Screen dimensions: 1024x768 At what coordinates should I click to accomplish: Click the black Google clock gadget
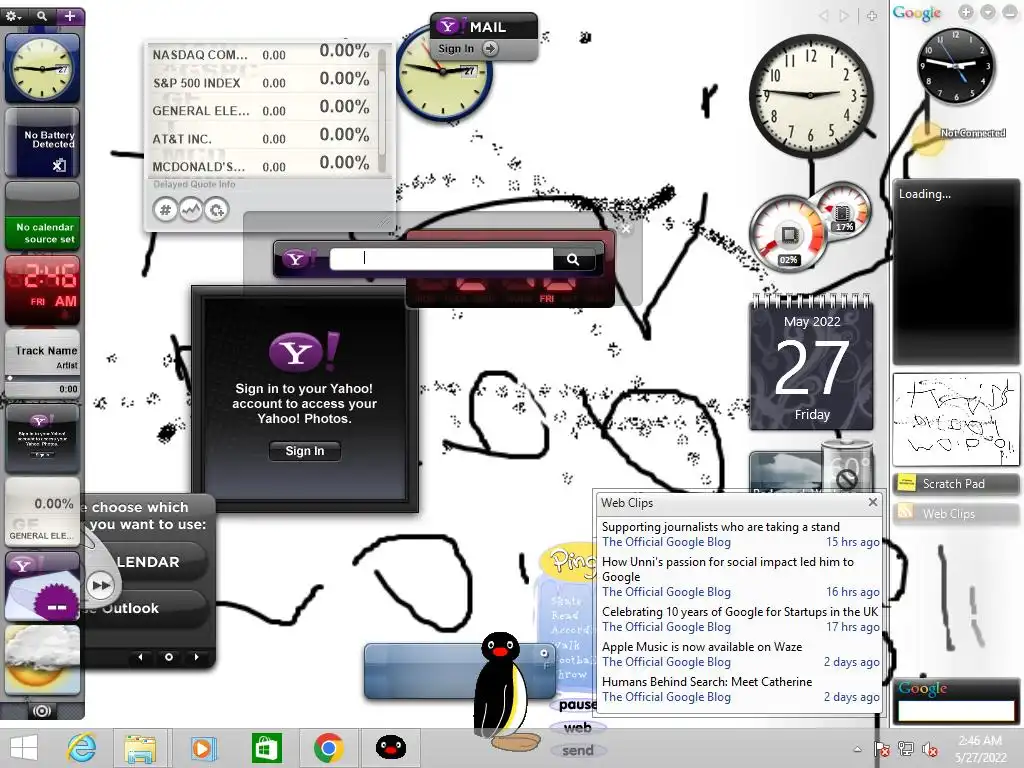(955, 66)
